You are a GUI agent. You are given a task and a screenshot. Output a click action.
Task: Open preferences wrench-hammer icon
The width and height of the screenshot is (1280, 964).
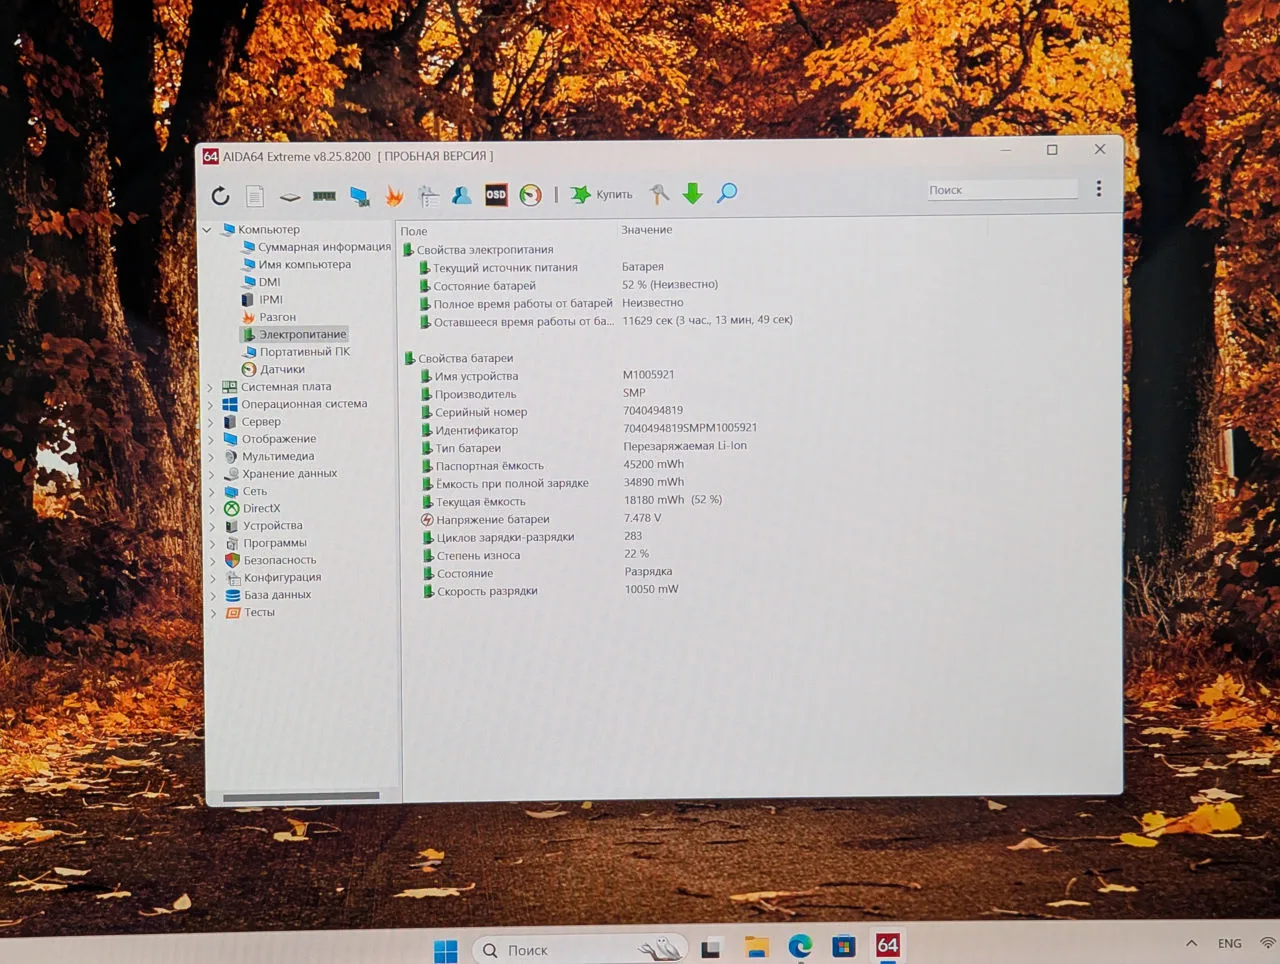(x=659, y=194)
